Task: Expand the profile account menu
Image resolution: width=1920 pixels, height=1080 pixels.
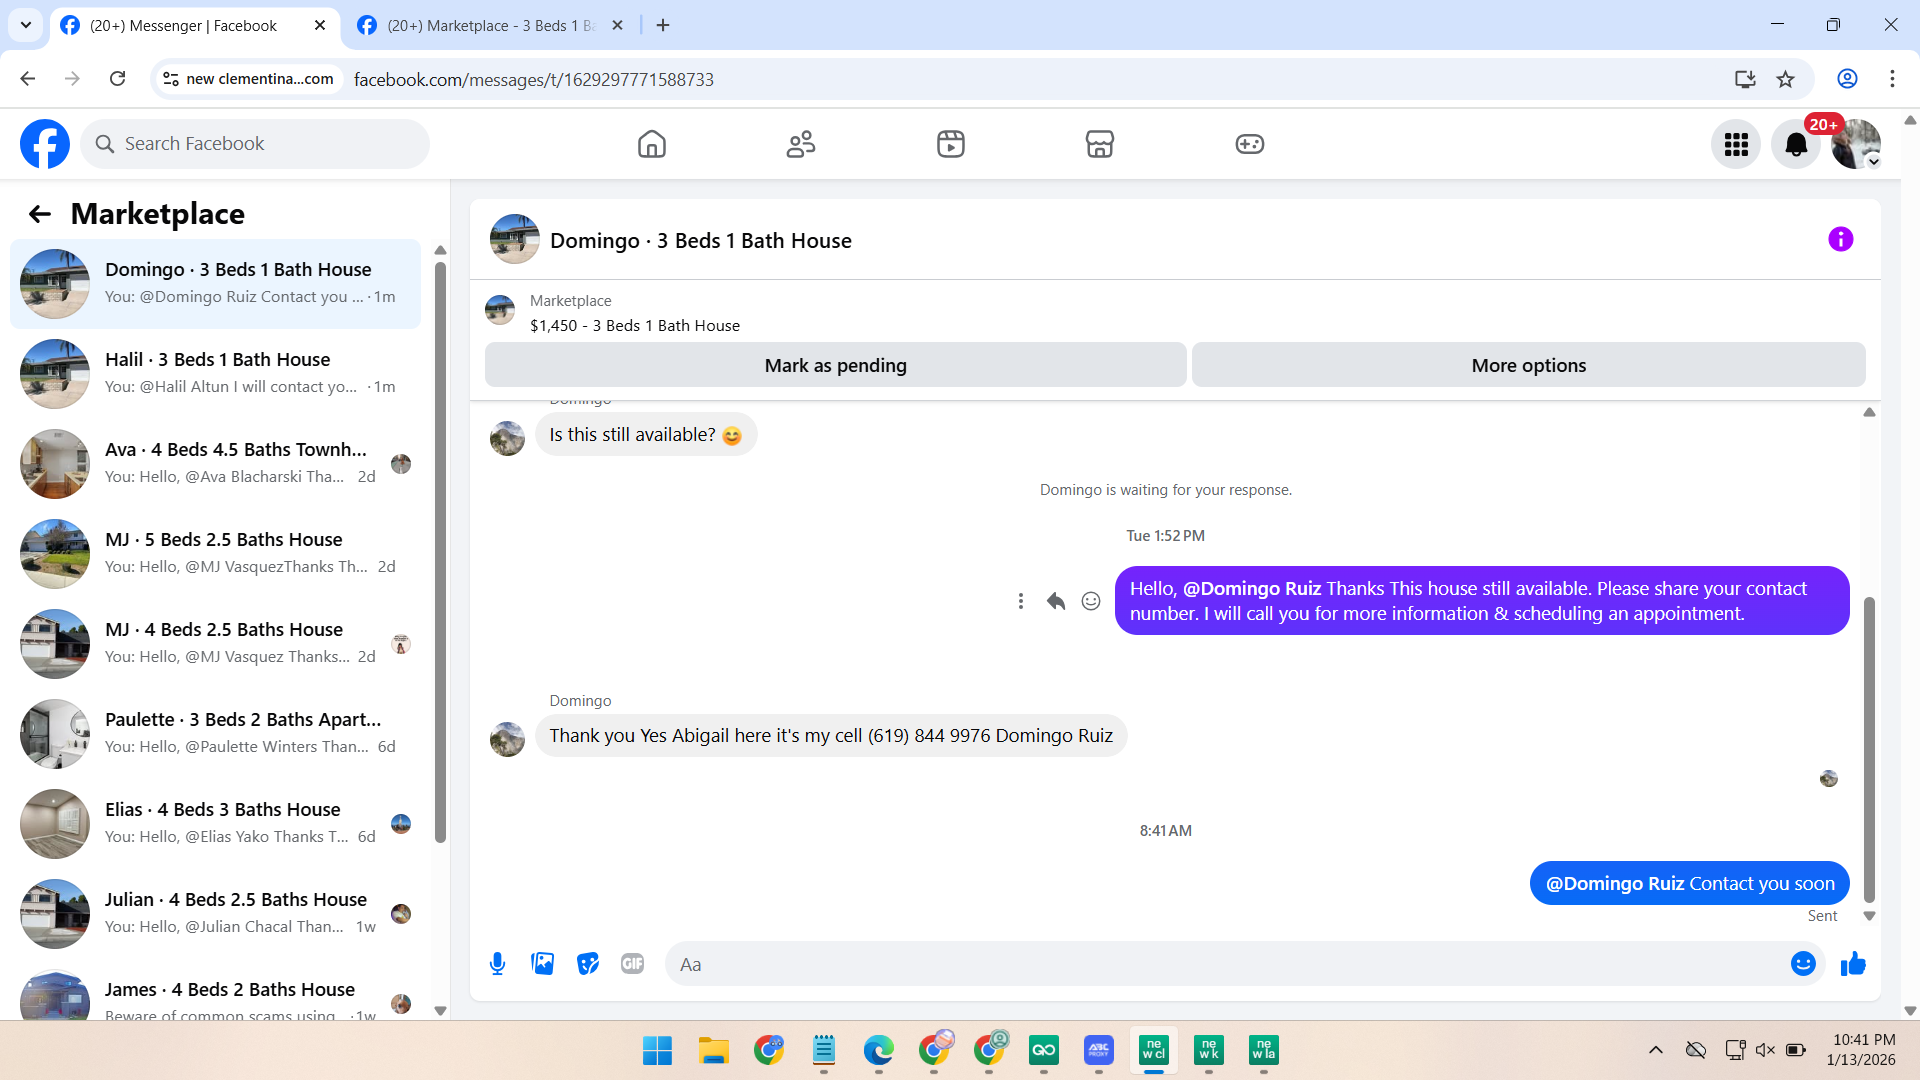Action: pos(1856,145)
